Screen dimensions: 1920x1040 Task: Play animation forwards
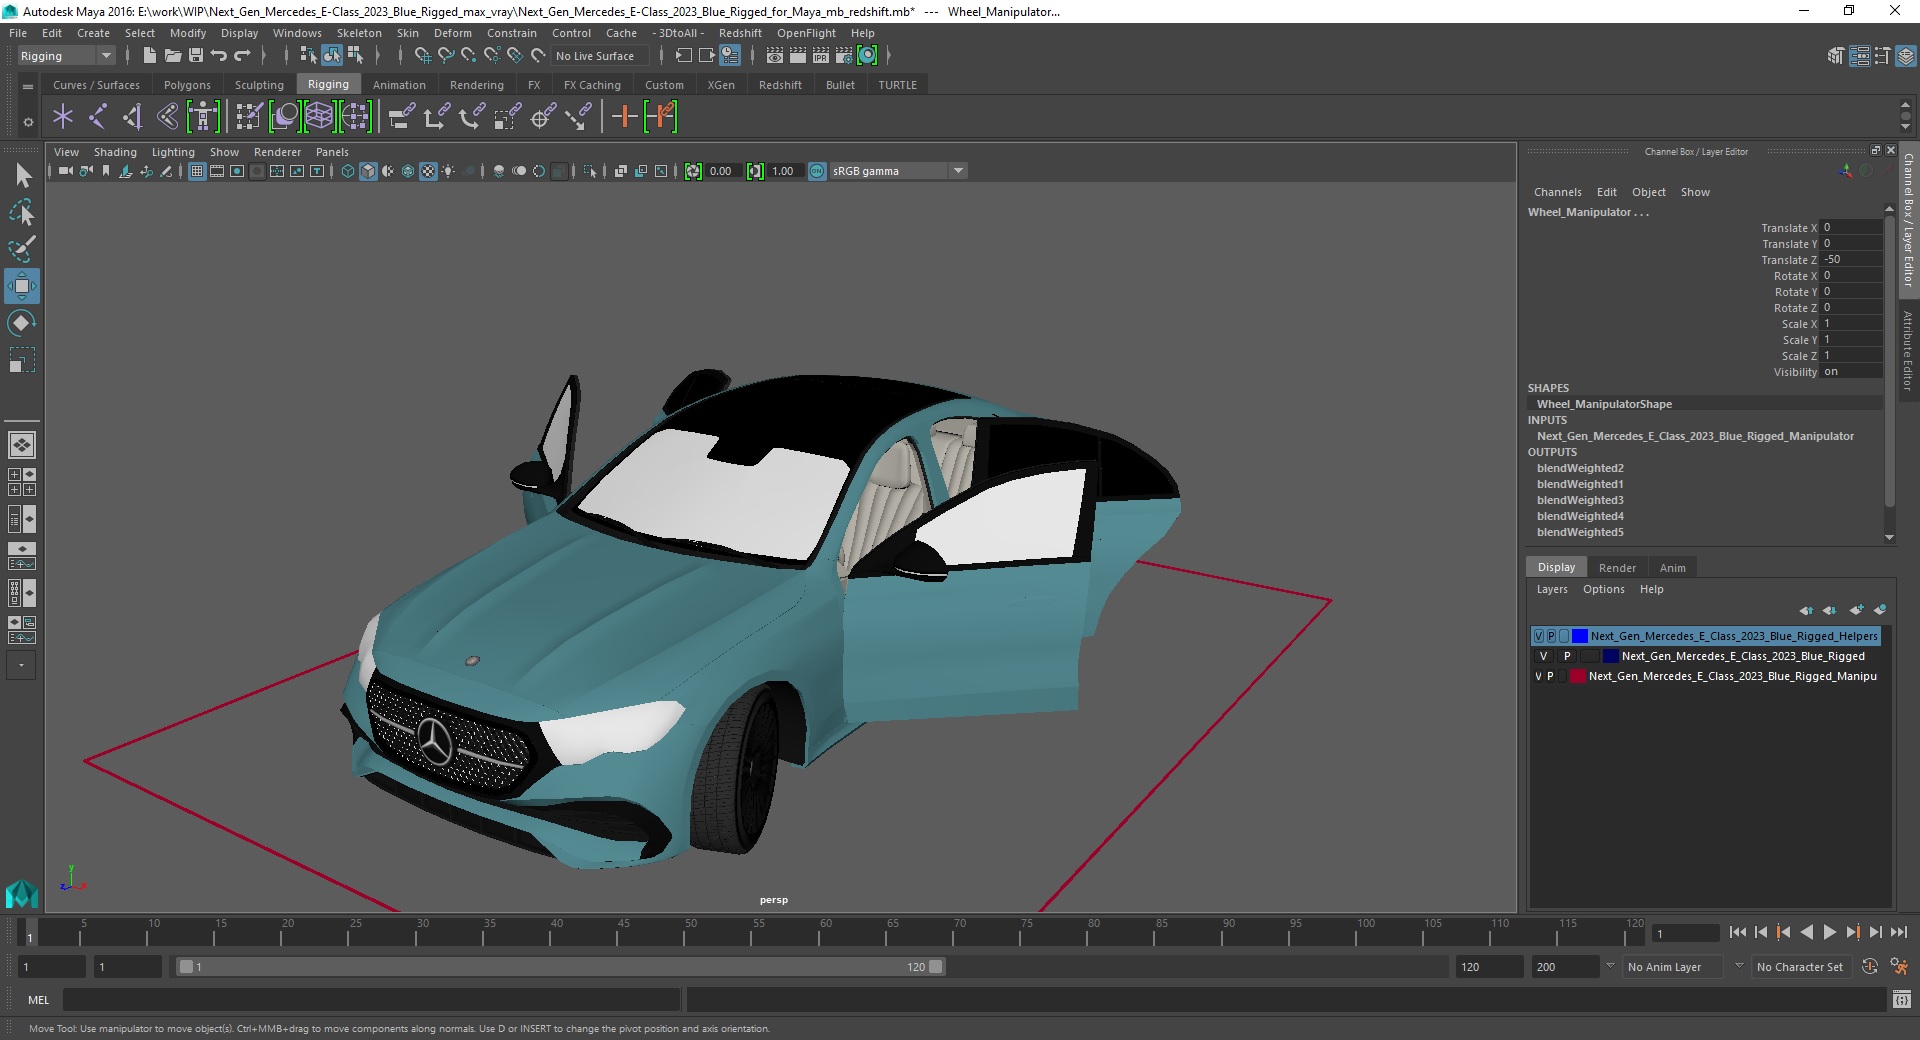coord(1829,932)
